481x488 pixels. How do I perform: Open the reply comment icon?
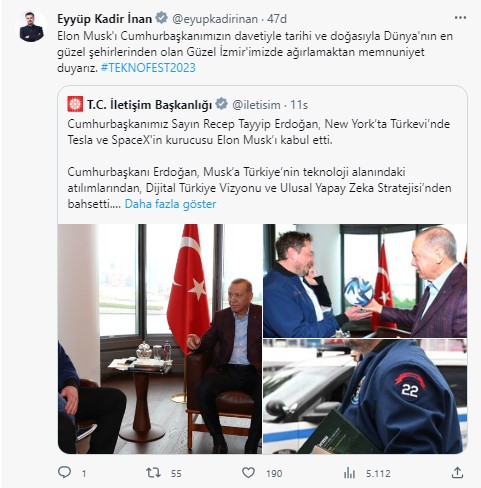tap(64, 472)
